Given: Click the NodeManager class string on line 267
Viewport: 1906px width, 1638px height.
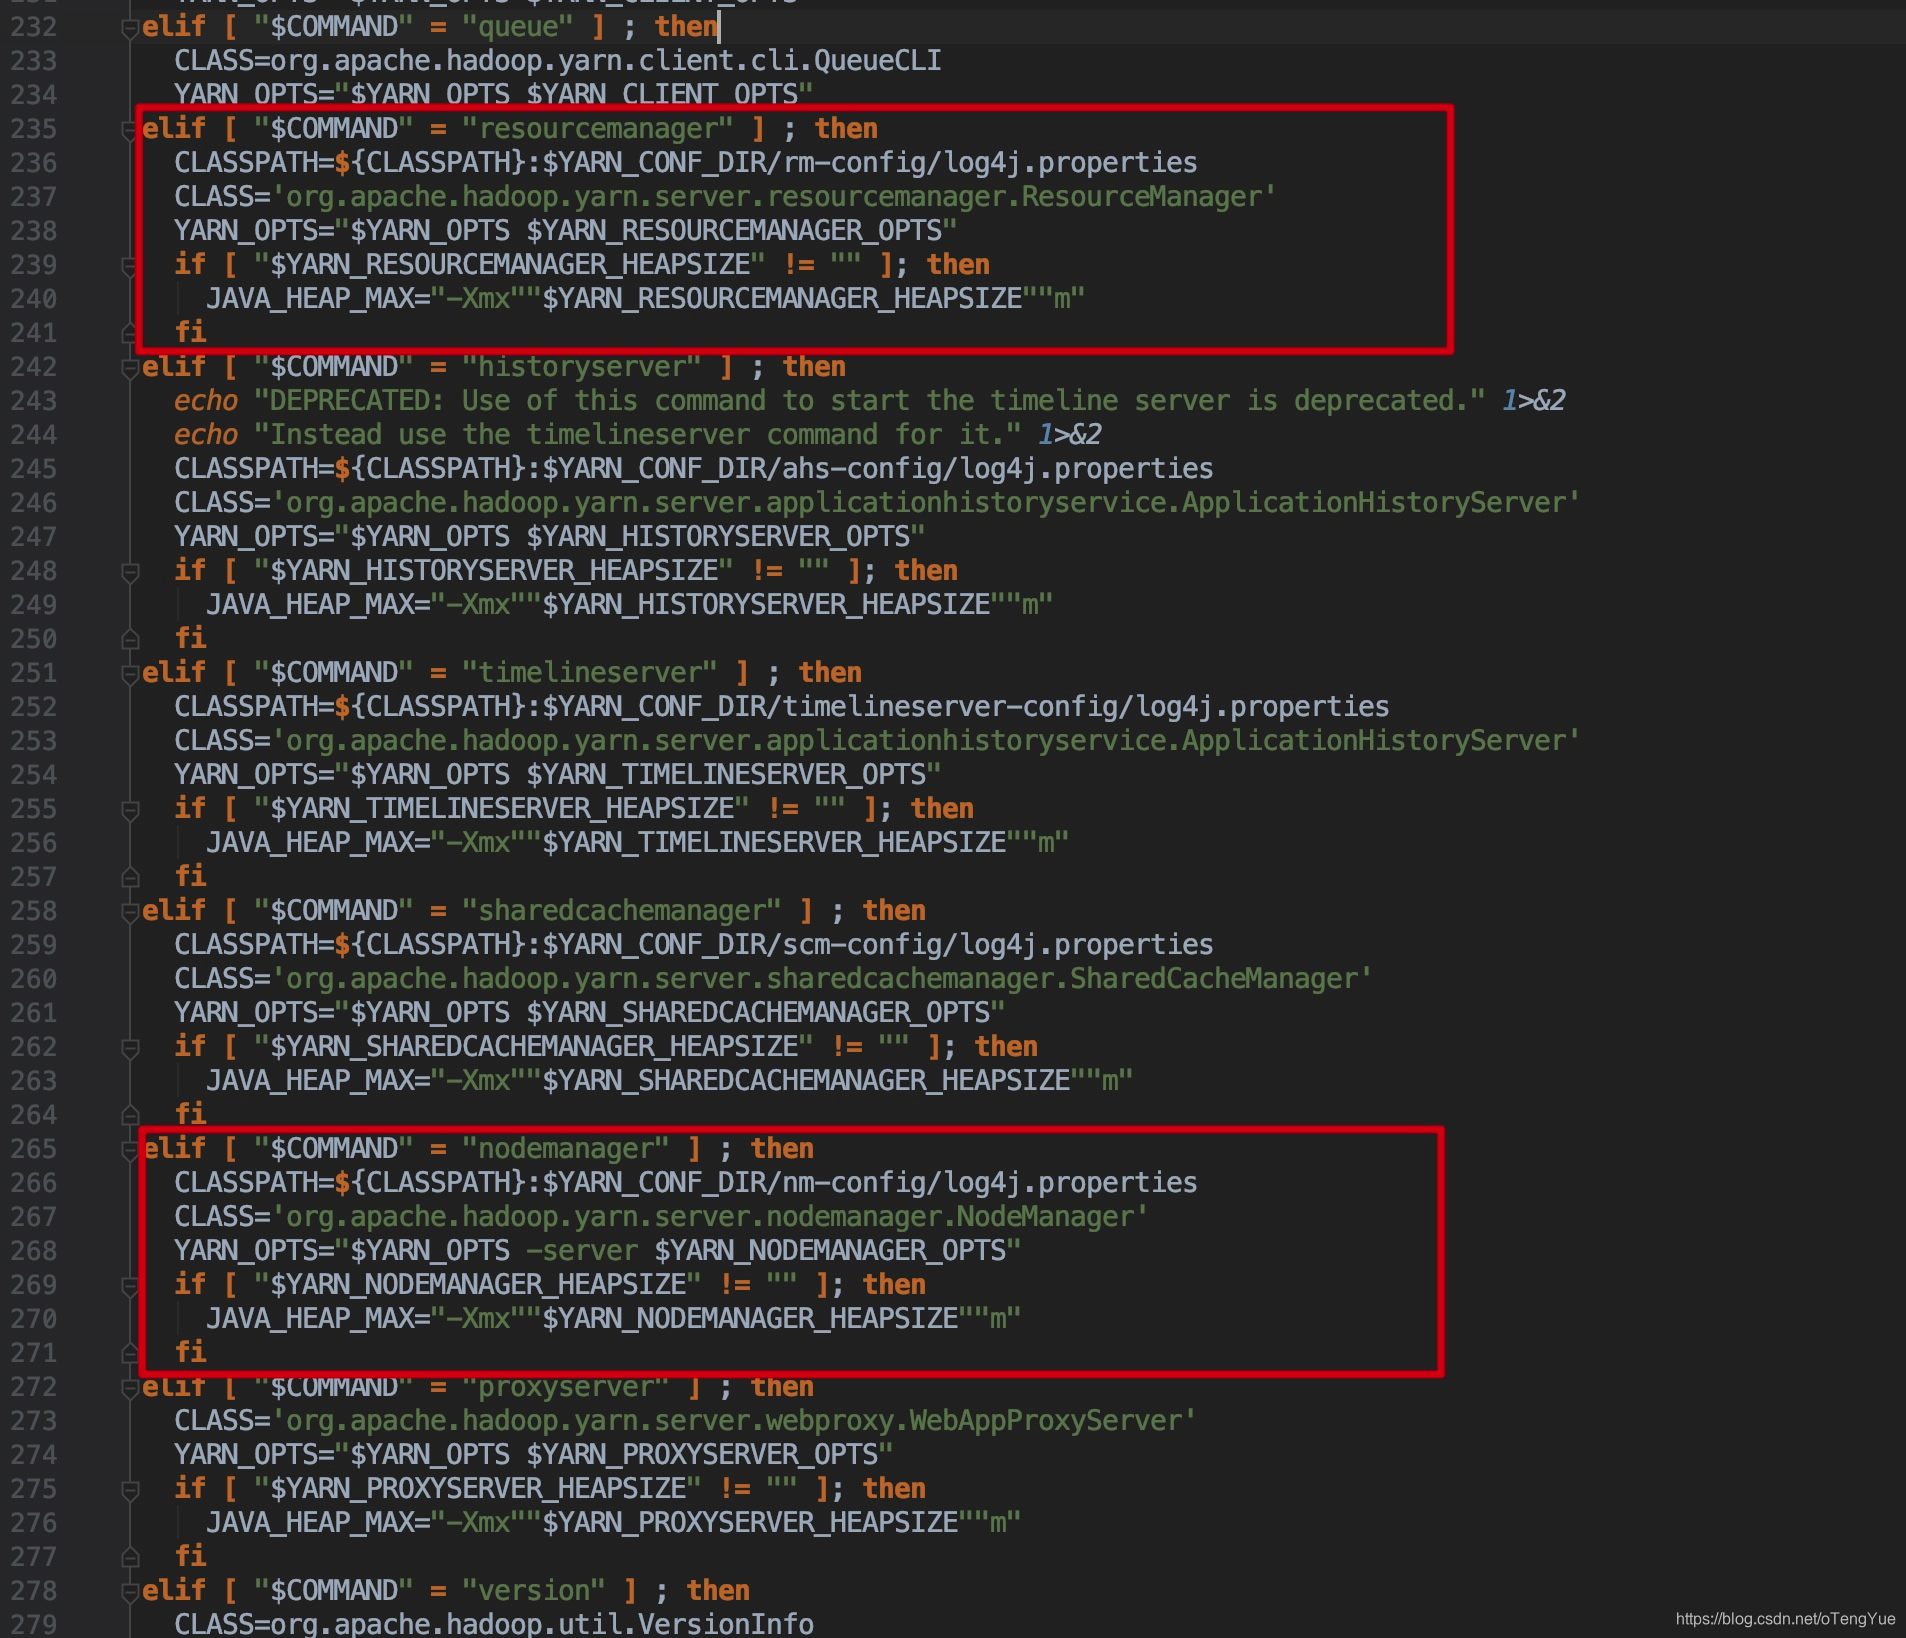Looking at the screenshot, I should (710, 1217).
